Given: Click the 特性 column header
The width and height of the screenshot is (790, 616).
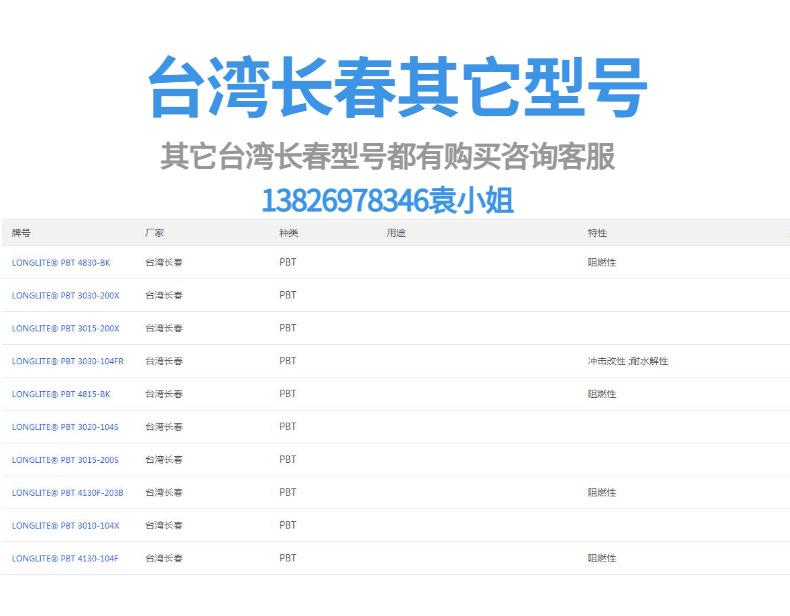Looking at the screenshot, I should pyautogui.click(x=597, y=233).
